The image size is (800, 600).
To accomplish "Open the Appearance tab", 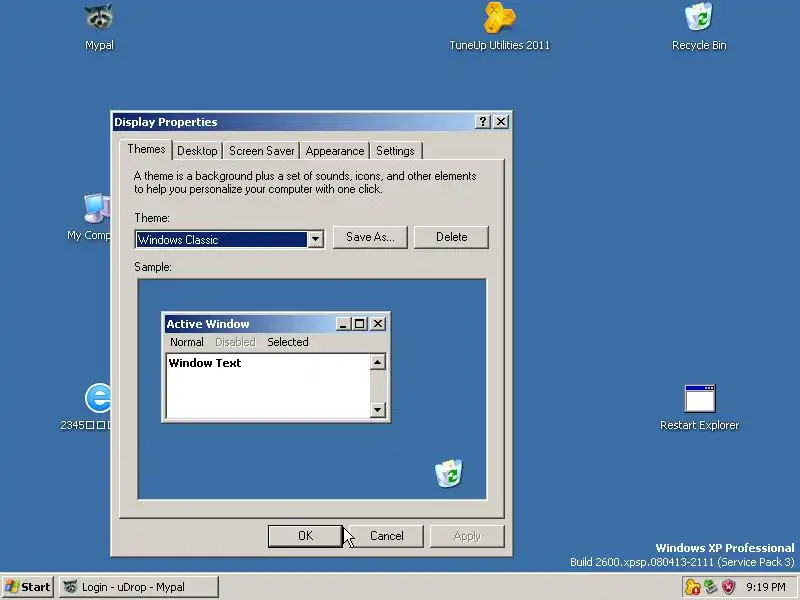I will [x=335, y=151].
